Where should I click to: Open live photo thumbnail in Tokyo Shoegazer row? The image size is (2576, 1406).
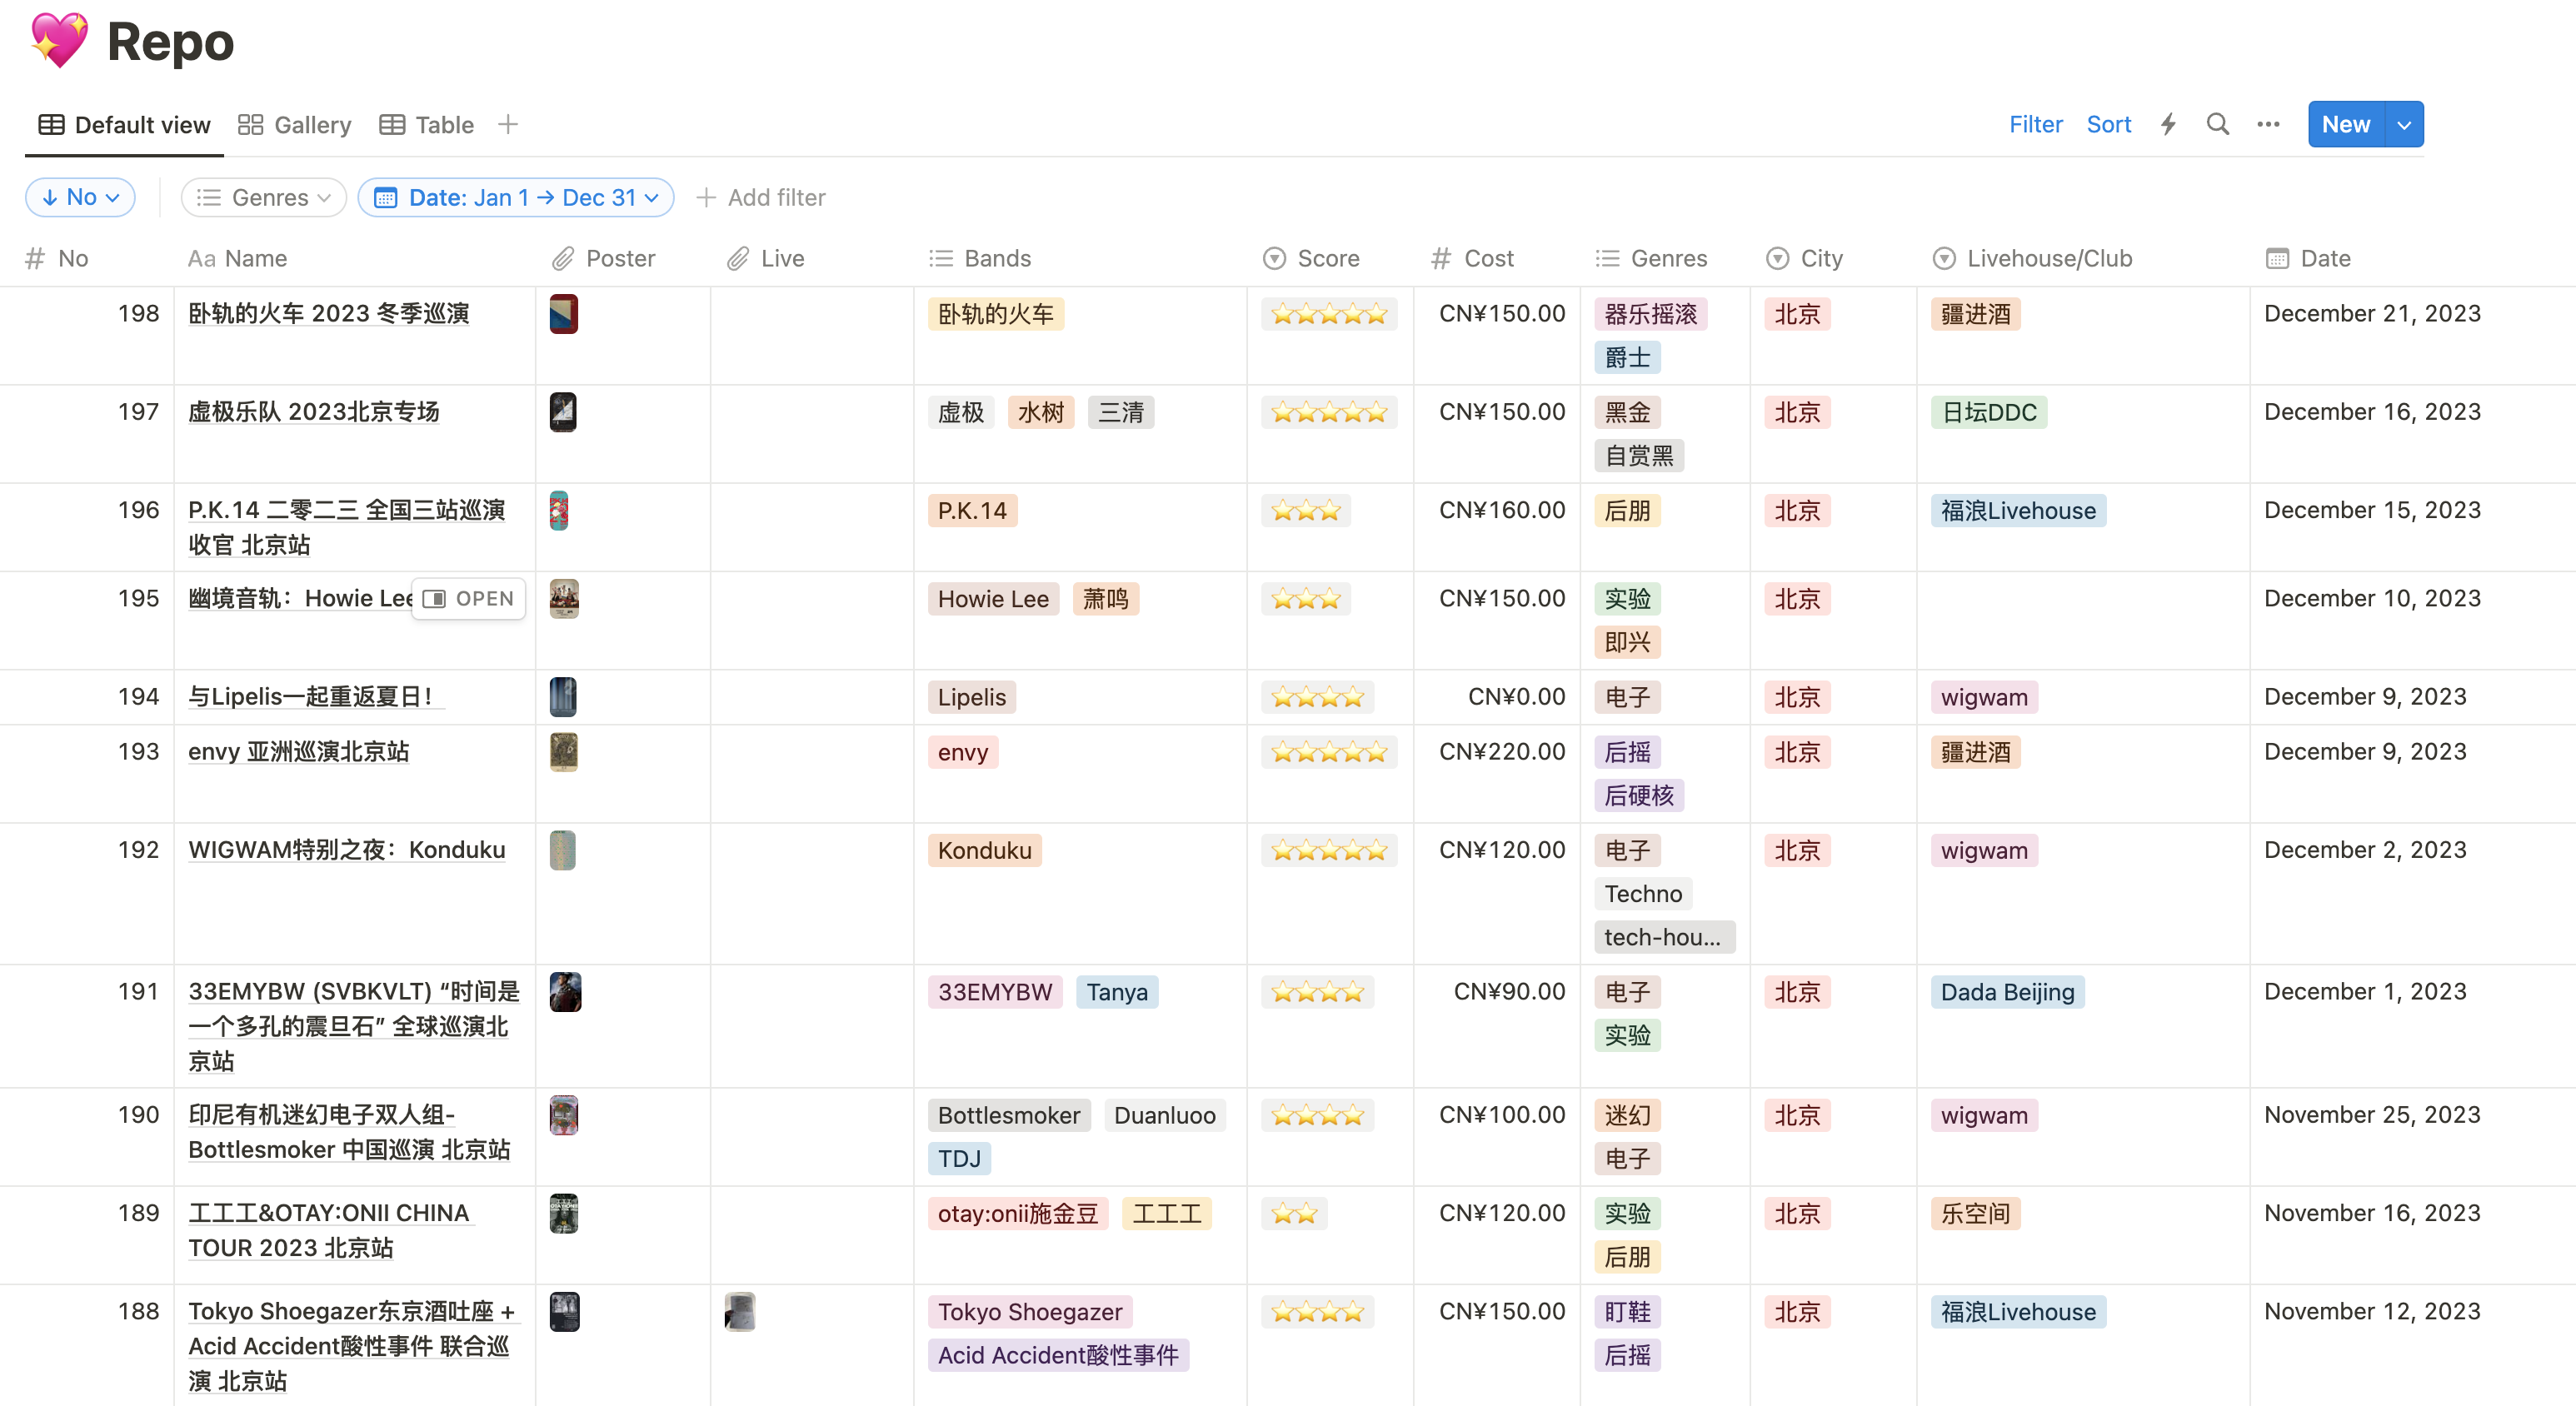pos(739,1310)
